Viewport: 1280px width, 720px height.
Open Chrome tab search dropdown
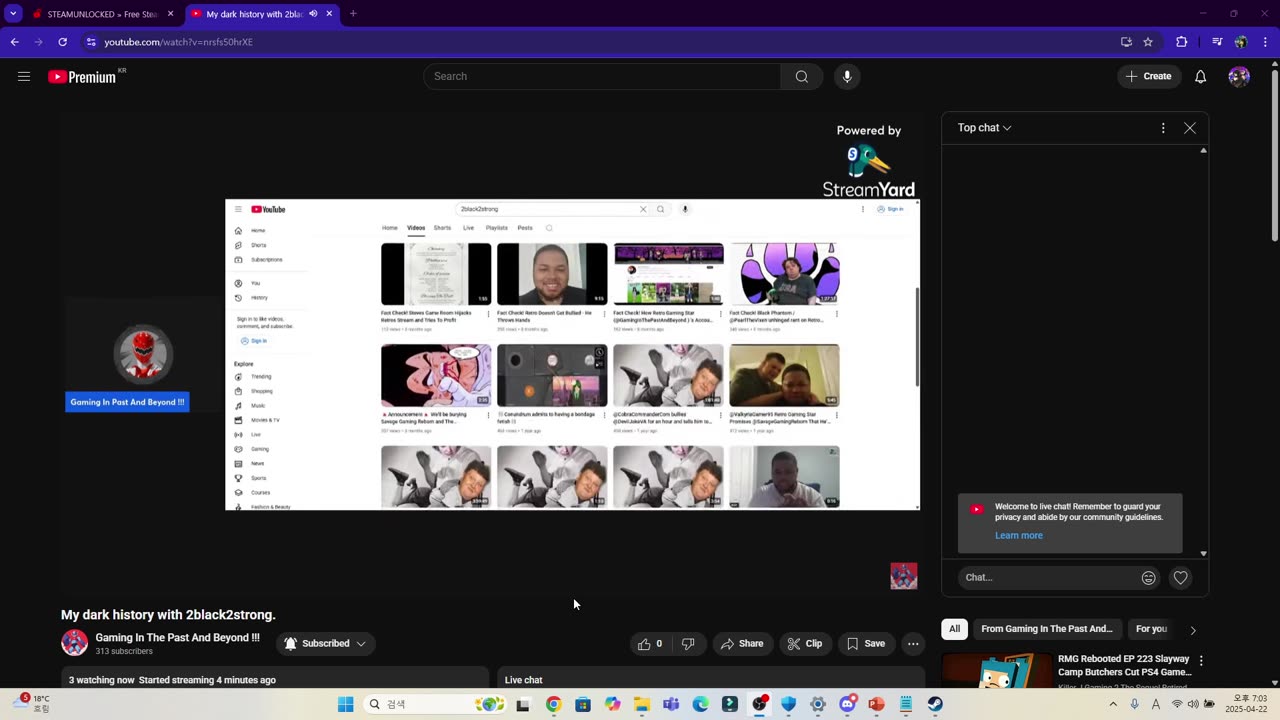(x=14, y=14)
